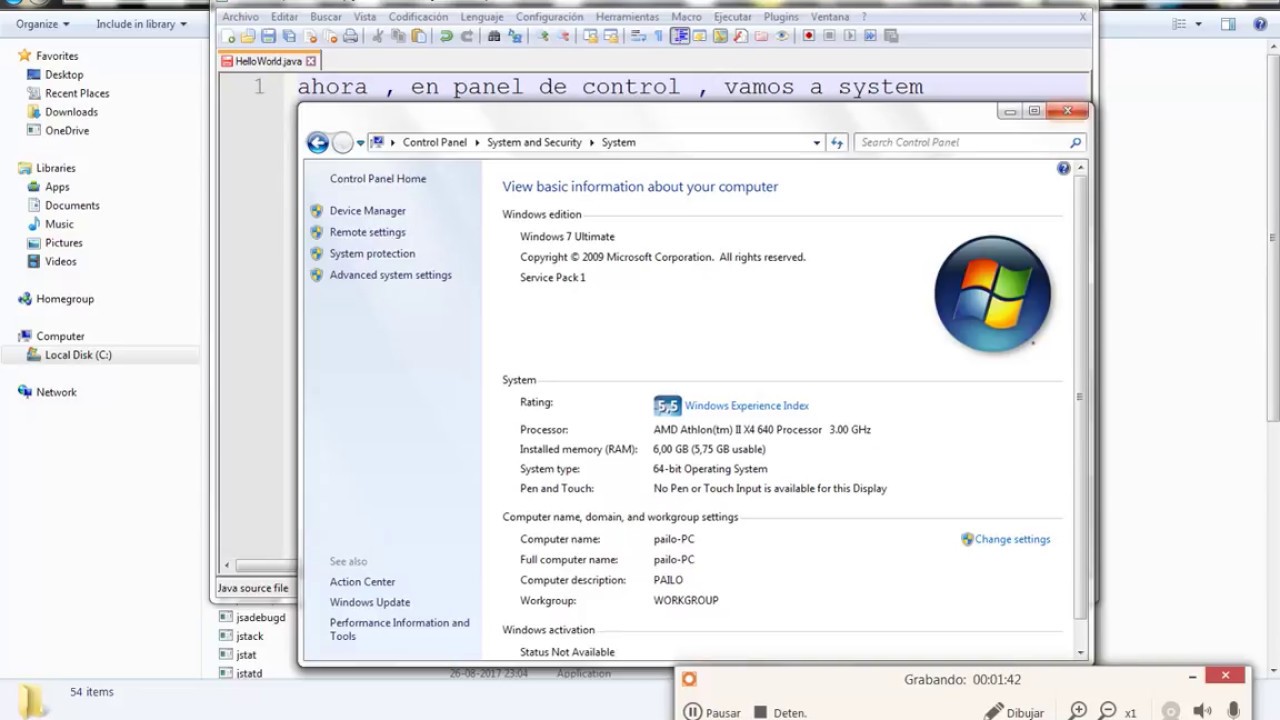Click the Save icon in Notepad++ toolbar
This screenshot has width=1280, height=720.
tap(268, 36)
